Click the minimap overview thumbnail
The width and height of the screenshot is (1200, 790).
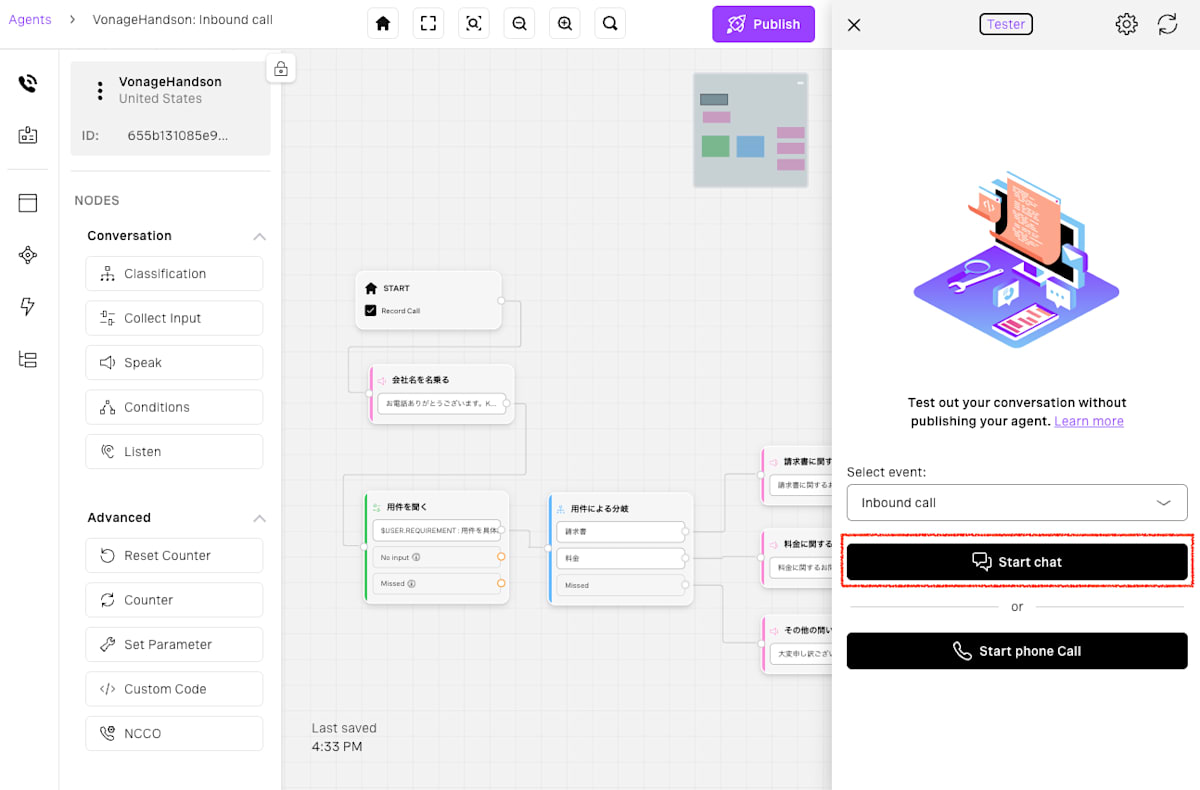751,130
